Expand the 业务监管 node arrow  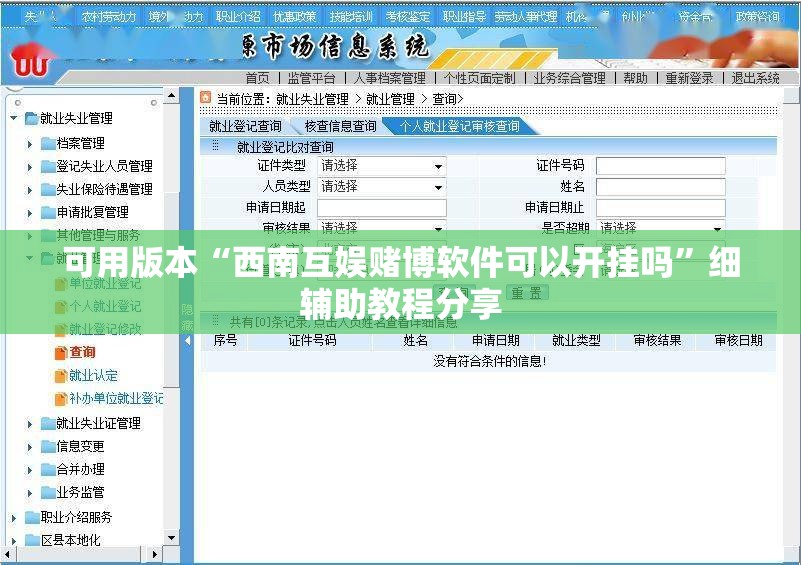click(x=30, y=493)
